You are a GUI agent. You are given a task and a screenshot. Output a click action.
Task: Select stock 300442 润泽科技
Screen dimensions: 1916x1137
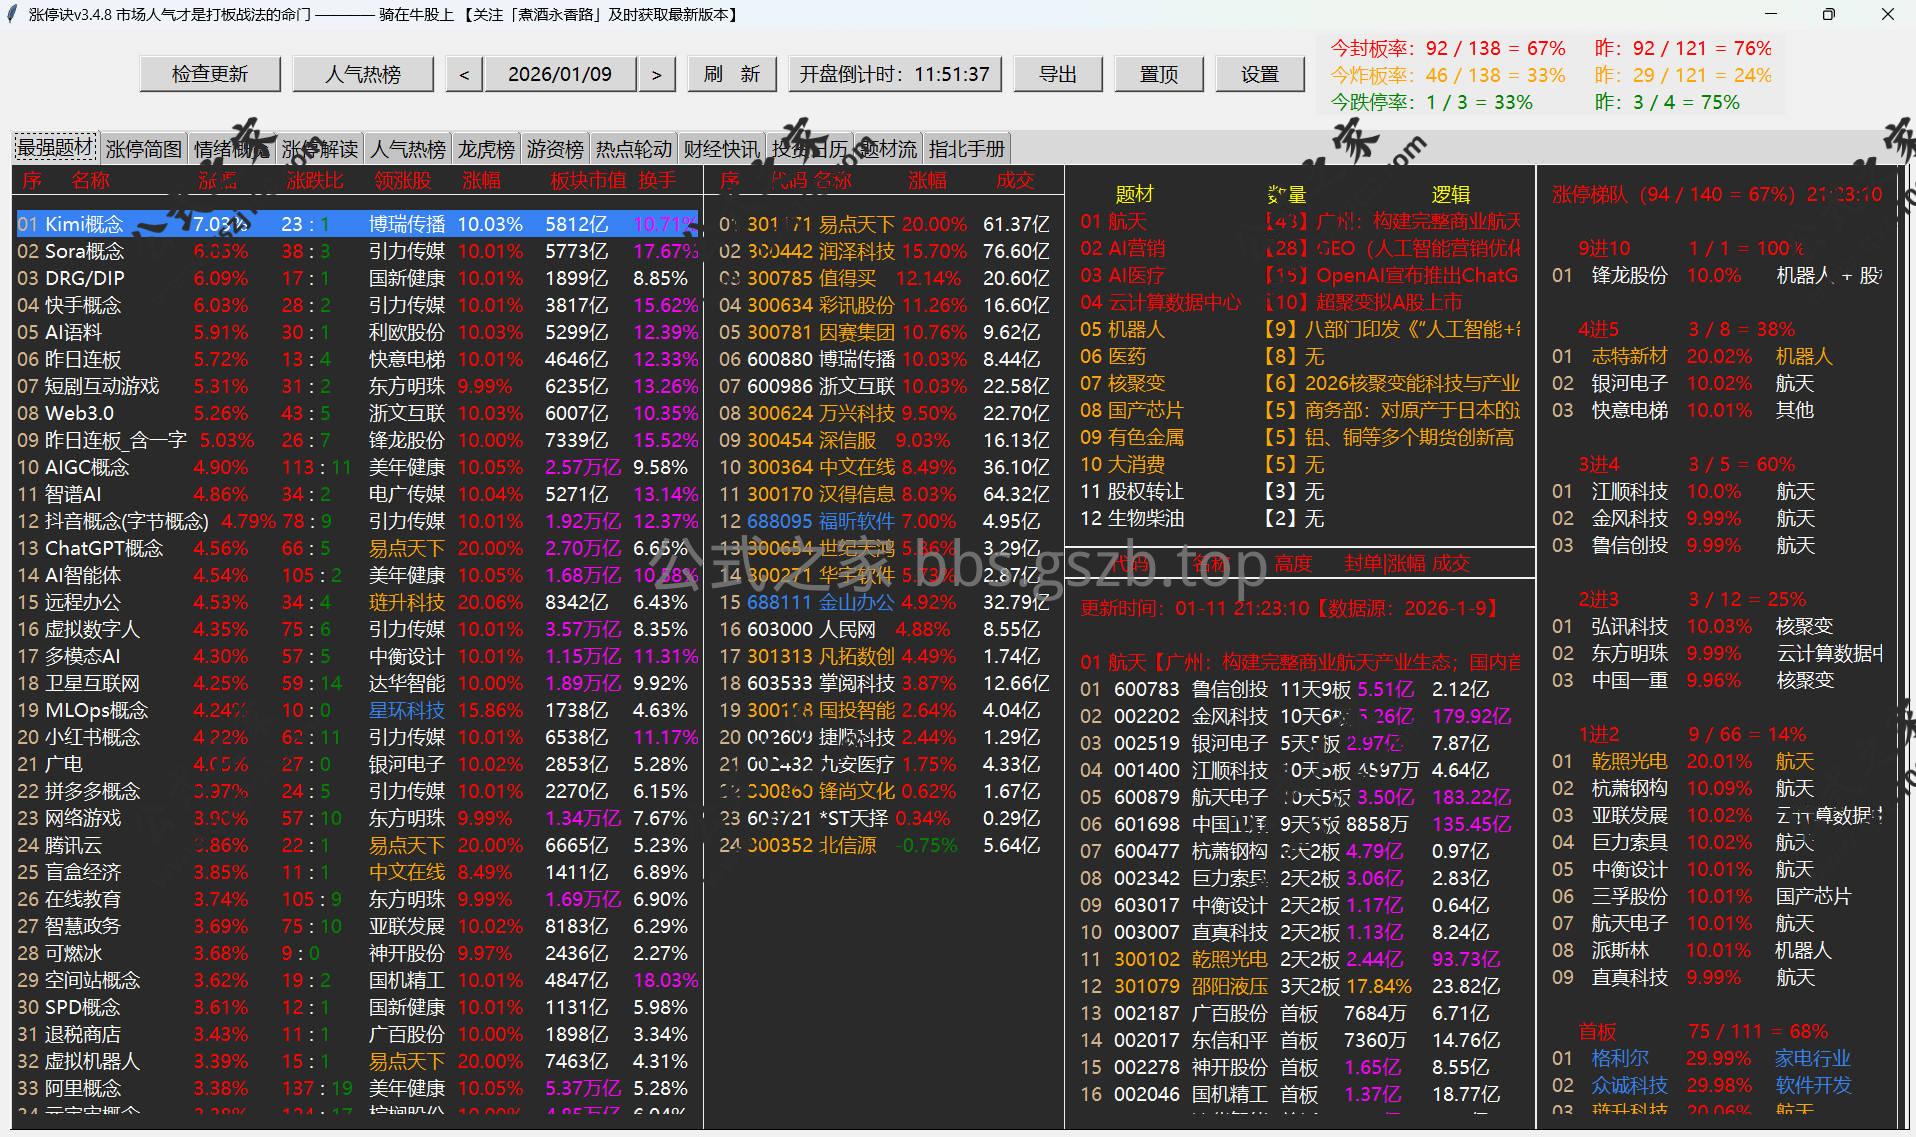[885, 251]
